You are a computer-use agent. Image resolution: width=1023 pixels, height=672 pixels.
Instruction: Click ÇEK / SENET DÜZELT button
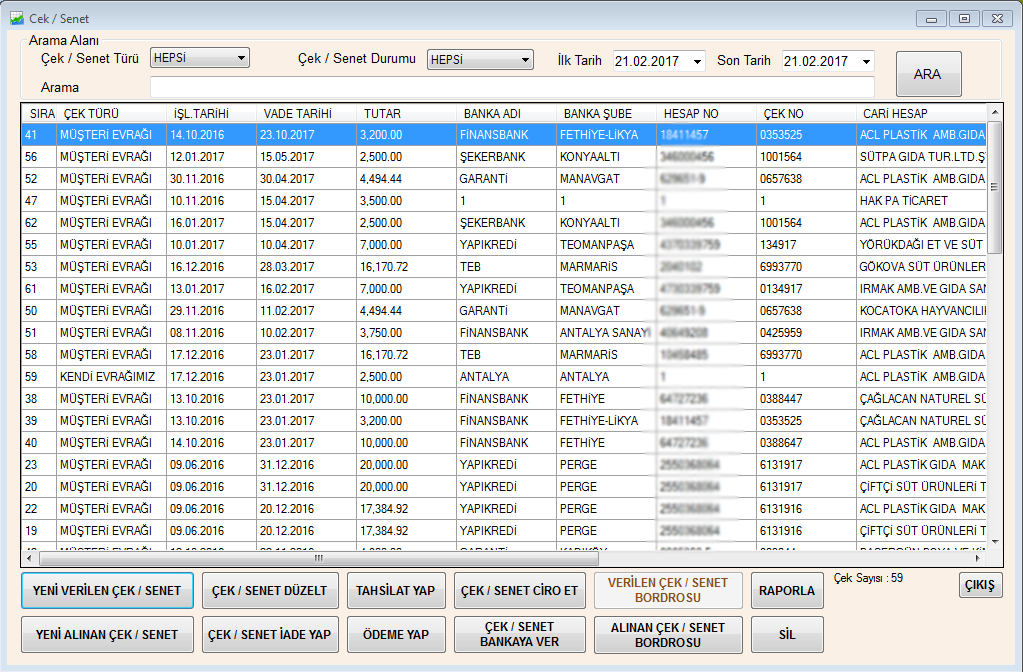pyautogui.click(x=269, y=590)
